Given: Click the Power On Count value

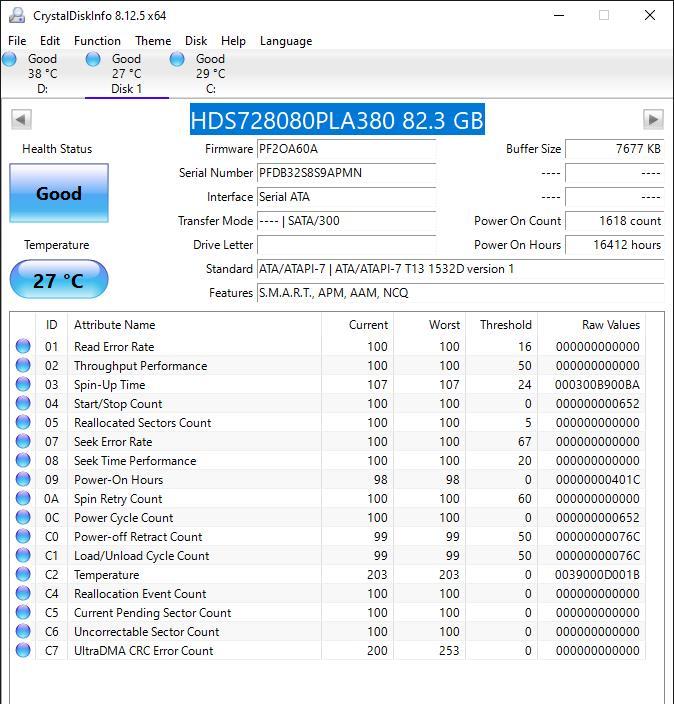Looking at the screenshot, I should click(614, 220).
